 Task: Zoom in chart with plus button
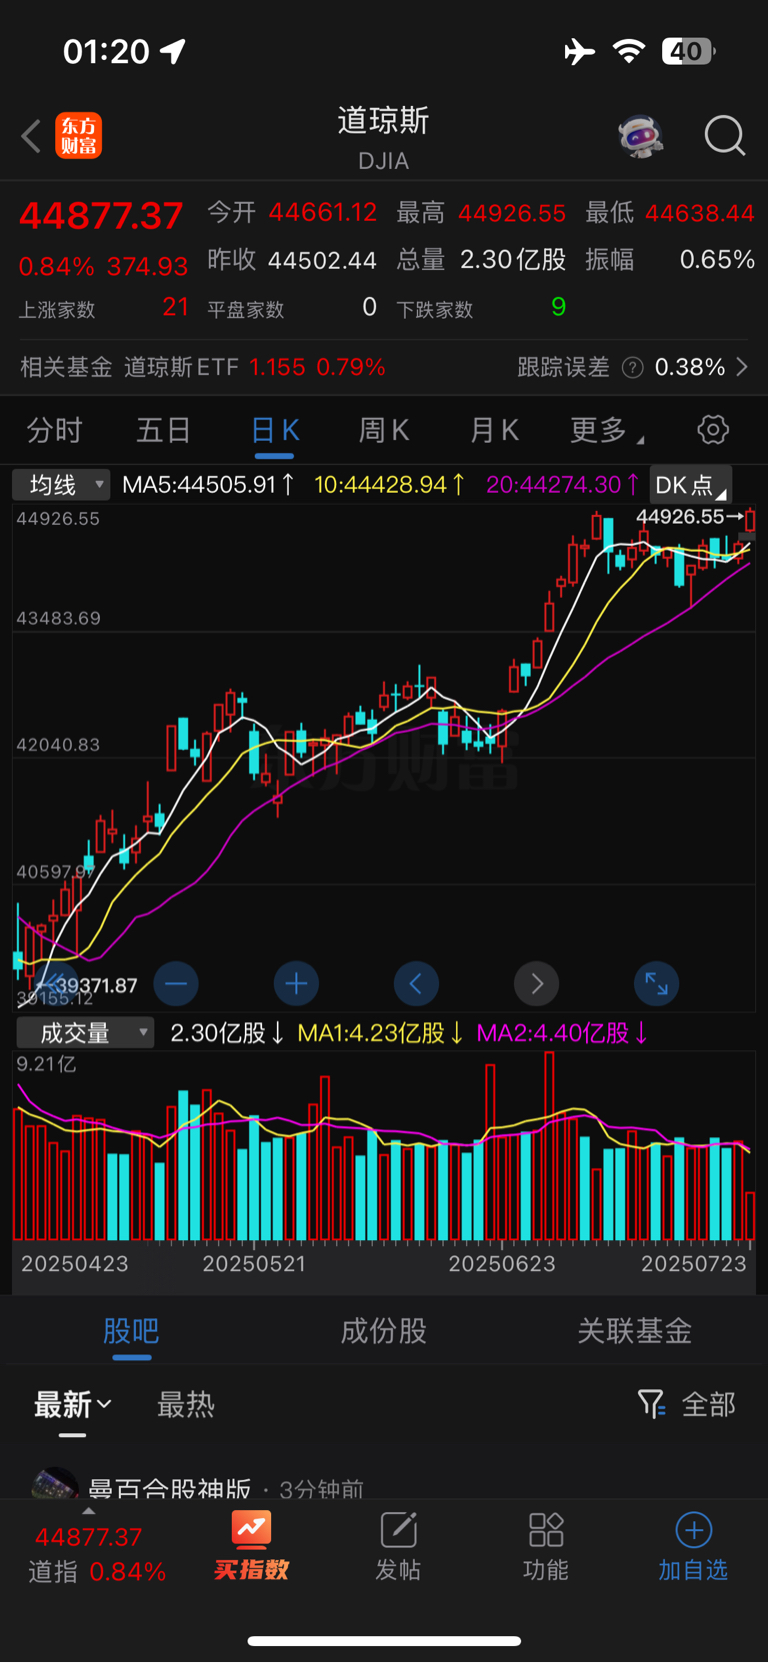[296, 984]
